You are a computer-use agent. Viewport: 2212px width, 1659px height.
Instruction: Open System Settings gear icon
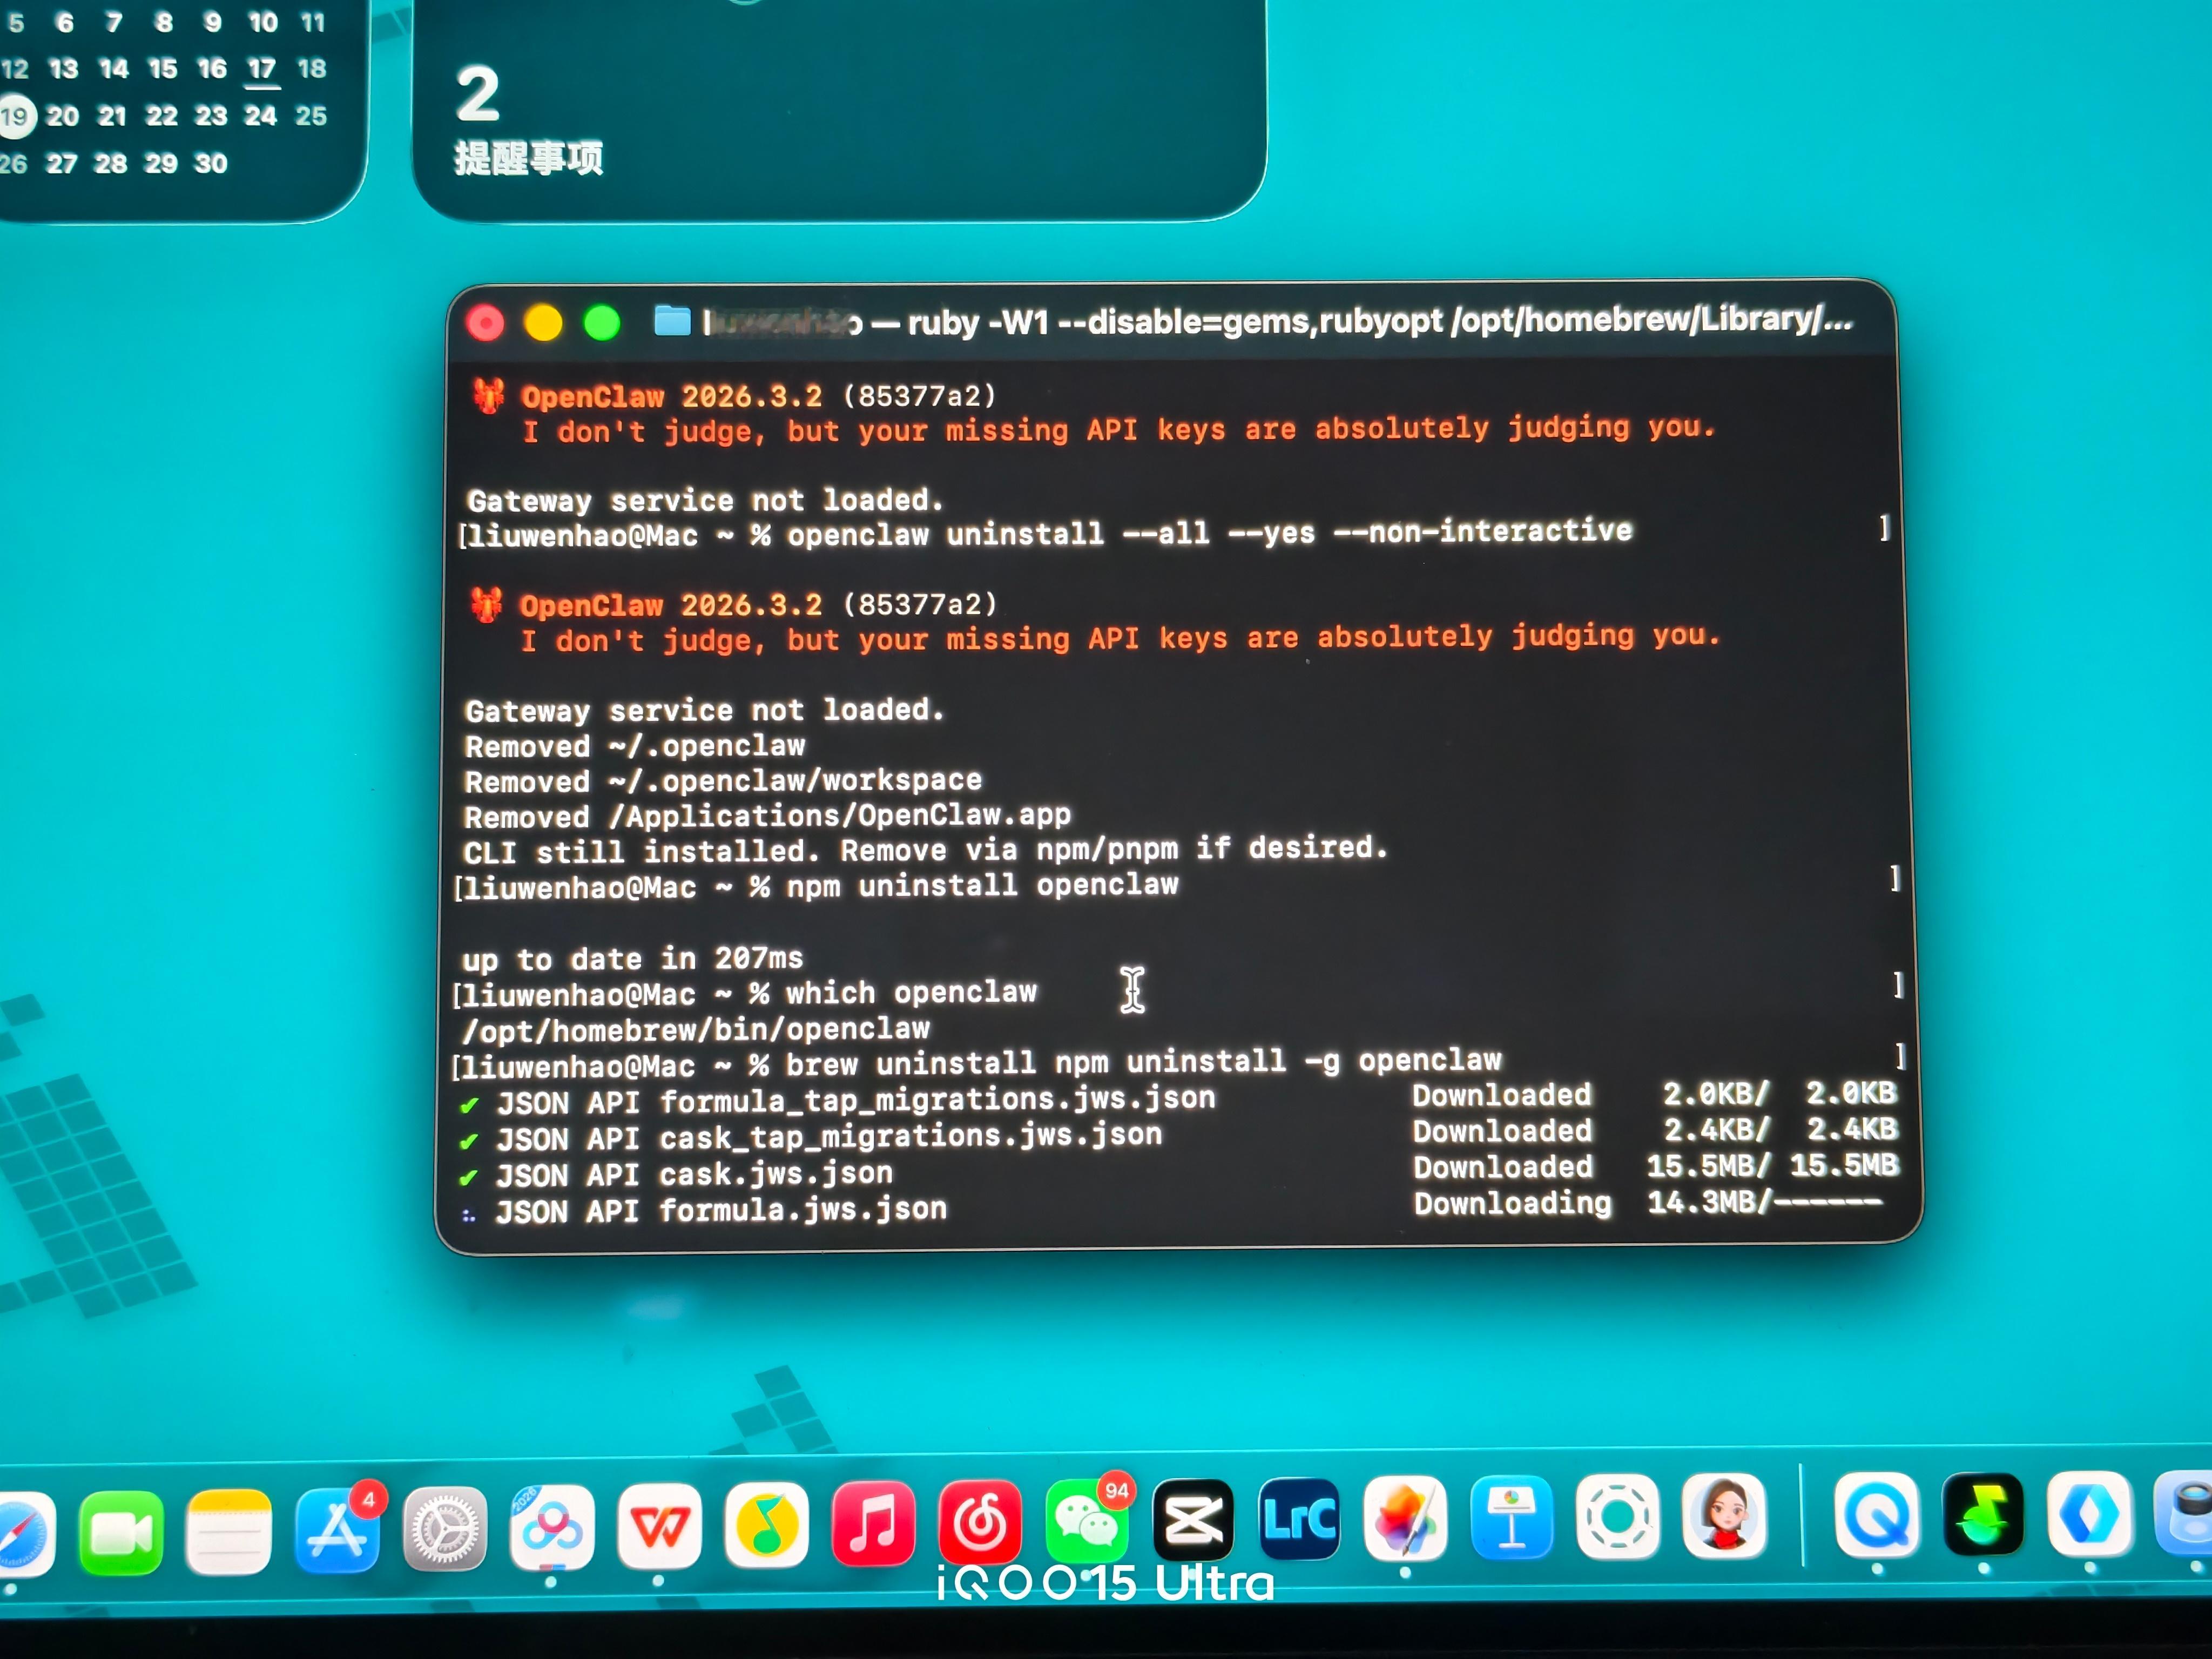click(444, 1528)
